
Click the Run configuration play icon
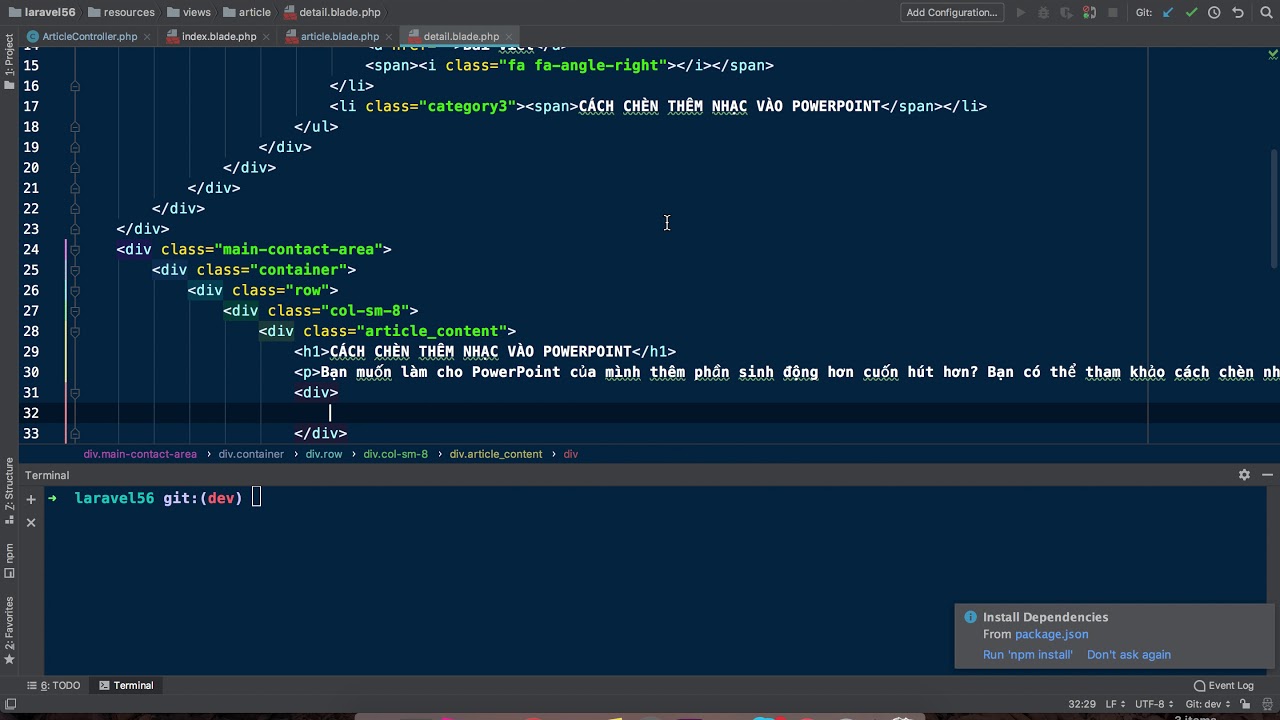1021,13
